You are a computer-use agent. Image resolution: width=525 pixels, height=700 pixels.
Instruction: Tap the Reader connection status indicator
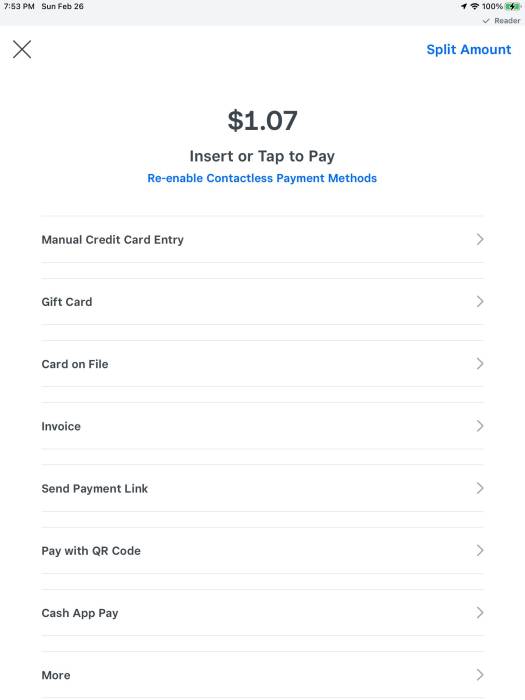(x=501, y=21)
